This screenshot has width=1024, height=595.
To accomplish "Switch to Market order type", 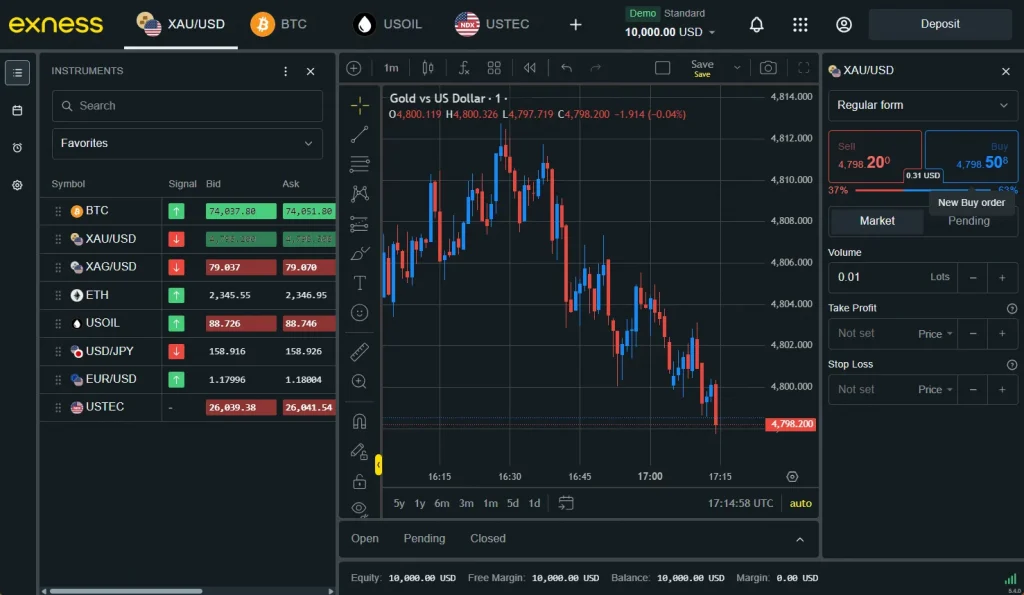I will 876,221.
